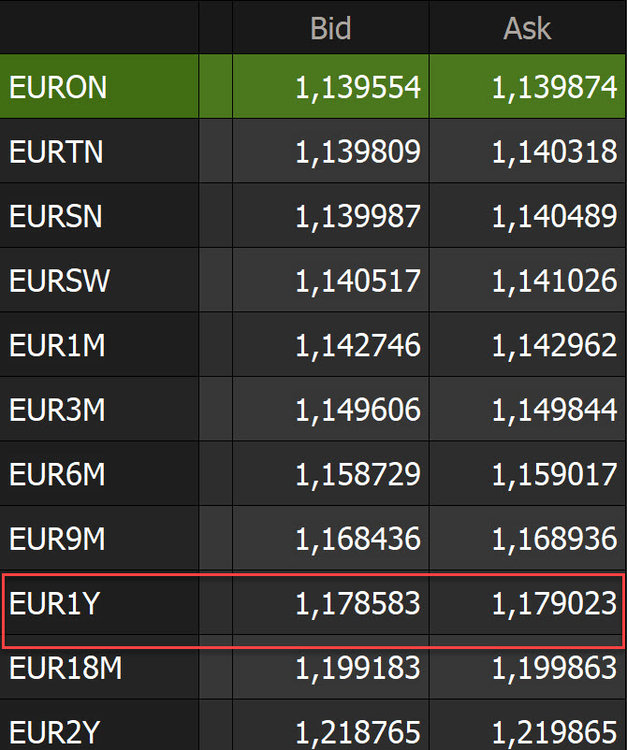This screenshot has height=750, width=627.
Task: Click the EUR6M bid value 1,158729
Action: click(x=357, y=474)
